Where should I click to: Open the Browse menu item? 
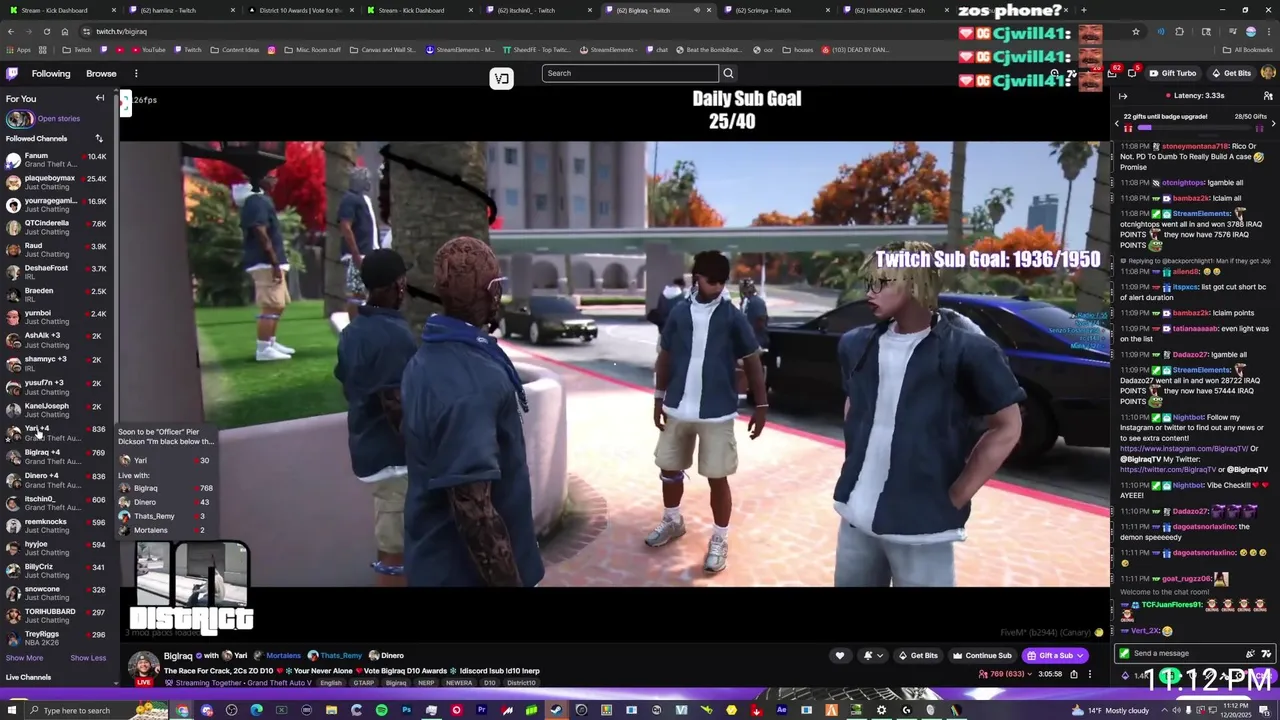coord(101,73)
